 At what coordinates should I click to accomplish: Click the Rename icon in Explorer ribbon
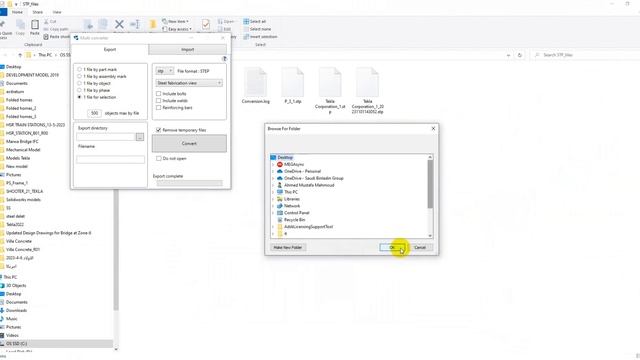pos(135,24)
